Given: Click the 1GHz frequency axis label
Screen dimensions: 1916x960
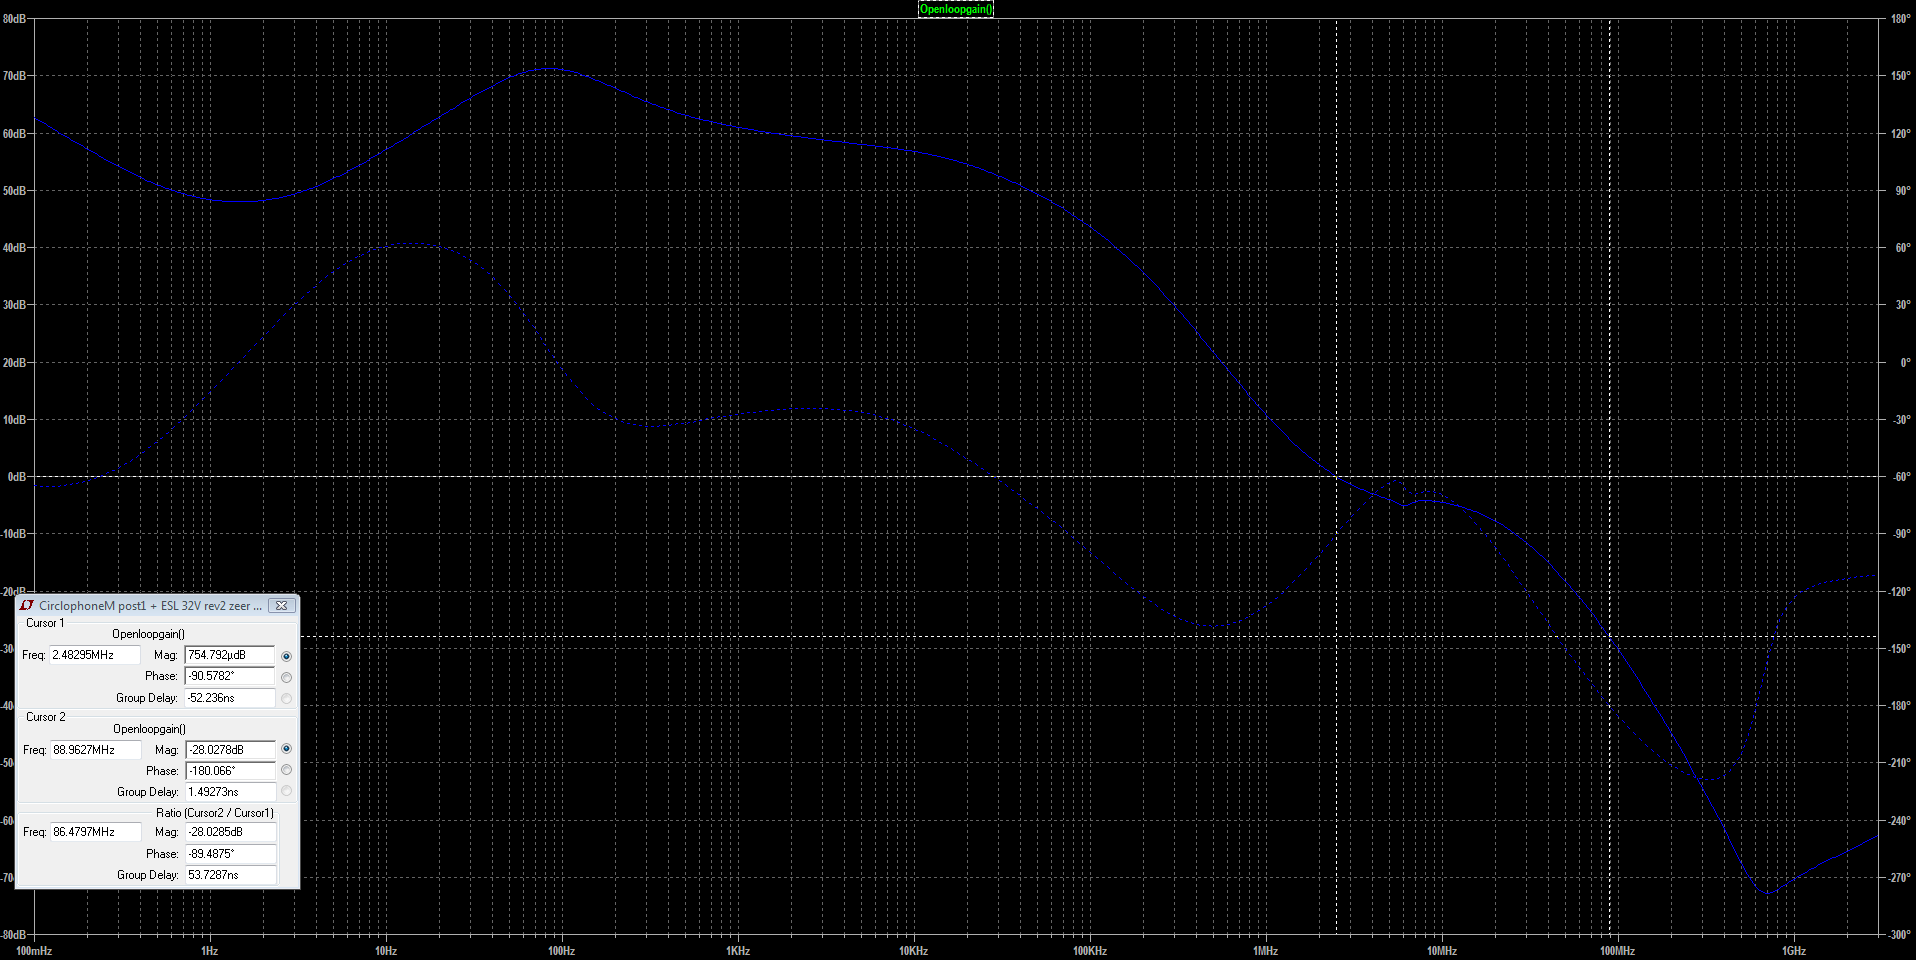Looking at the screenshot, I should (1794, 951).
